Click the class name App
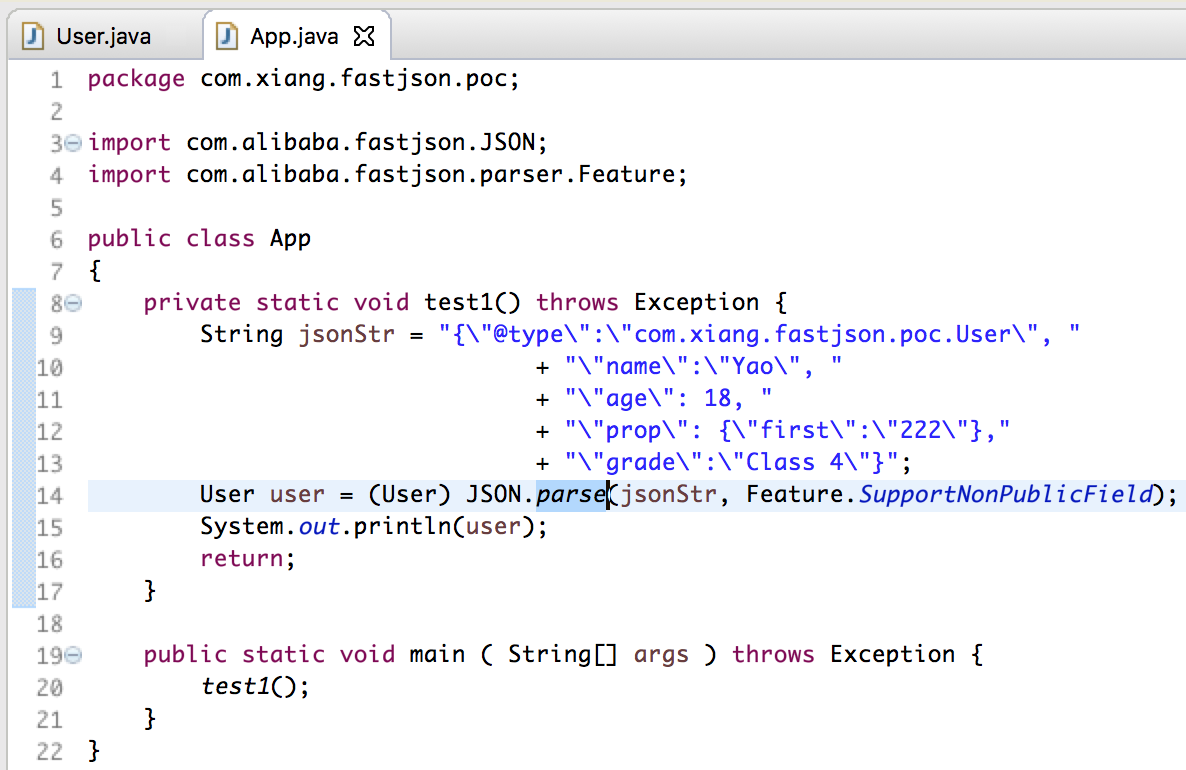Screen dimensions: 1186x770 [290, 239]
